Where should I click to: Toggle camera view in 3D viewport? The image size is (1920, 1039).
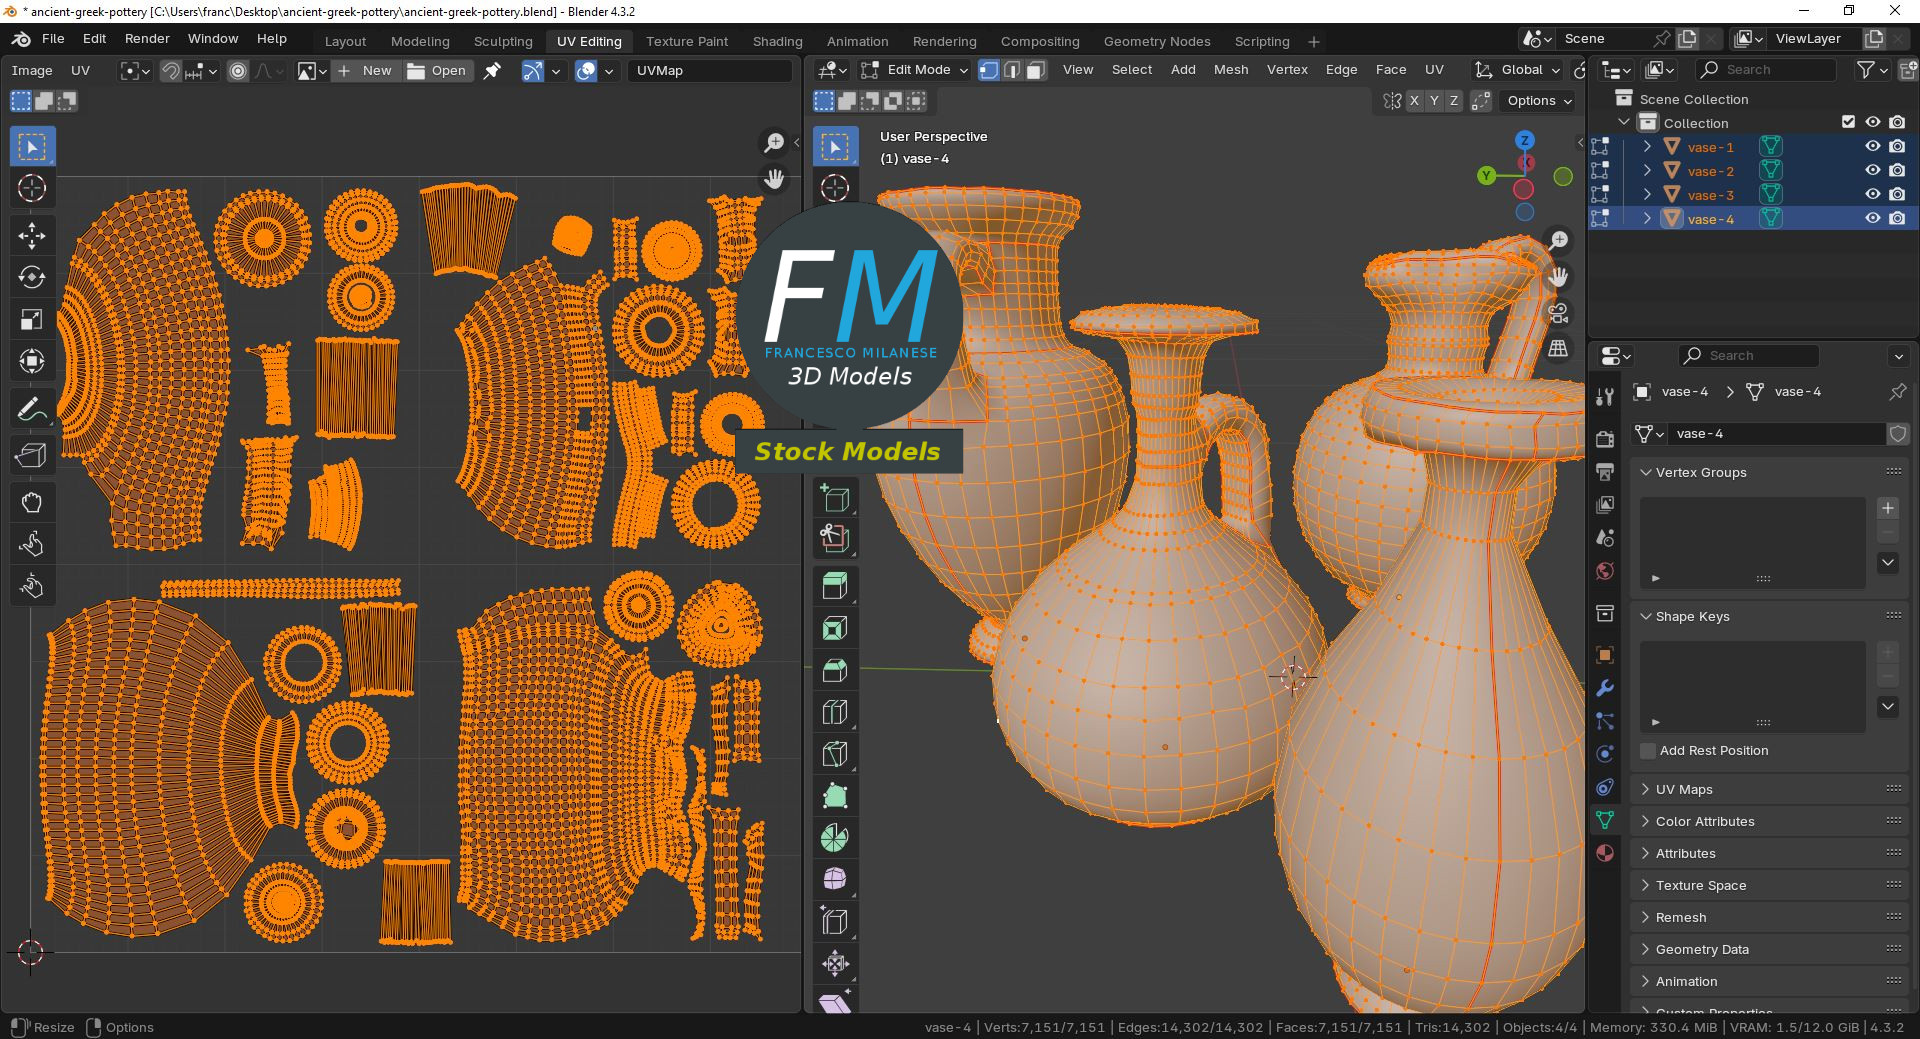coord(1558,313)
